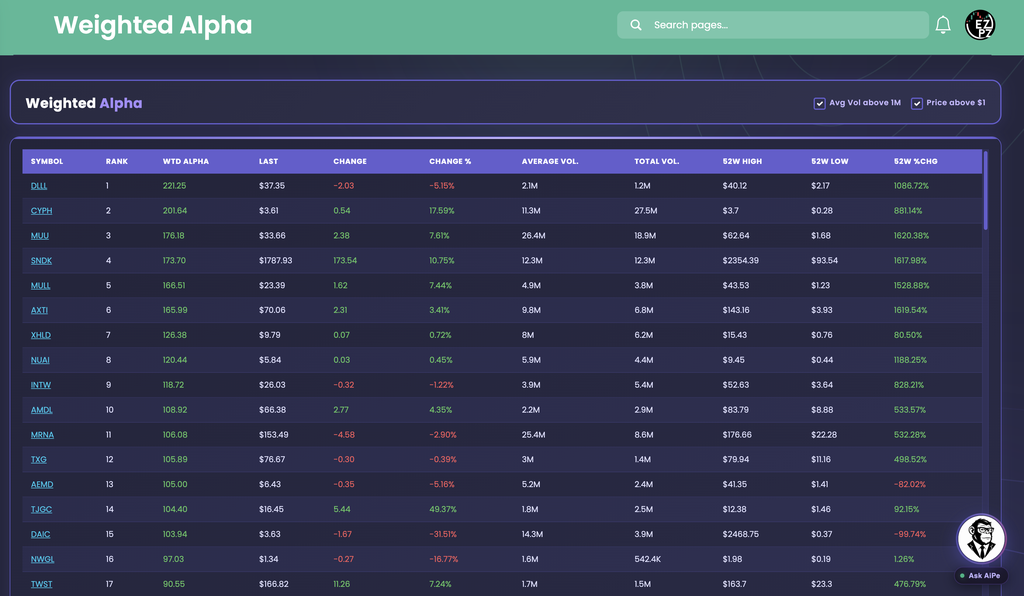Click the $2468.75 52-week high

pyautogui.click(x=741, y=534)
